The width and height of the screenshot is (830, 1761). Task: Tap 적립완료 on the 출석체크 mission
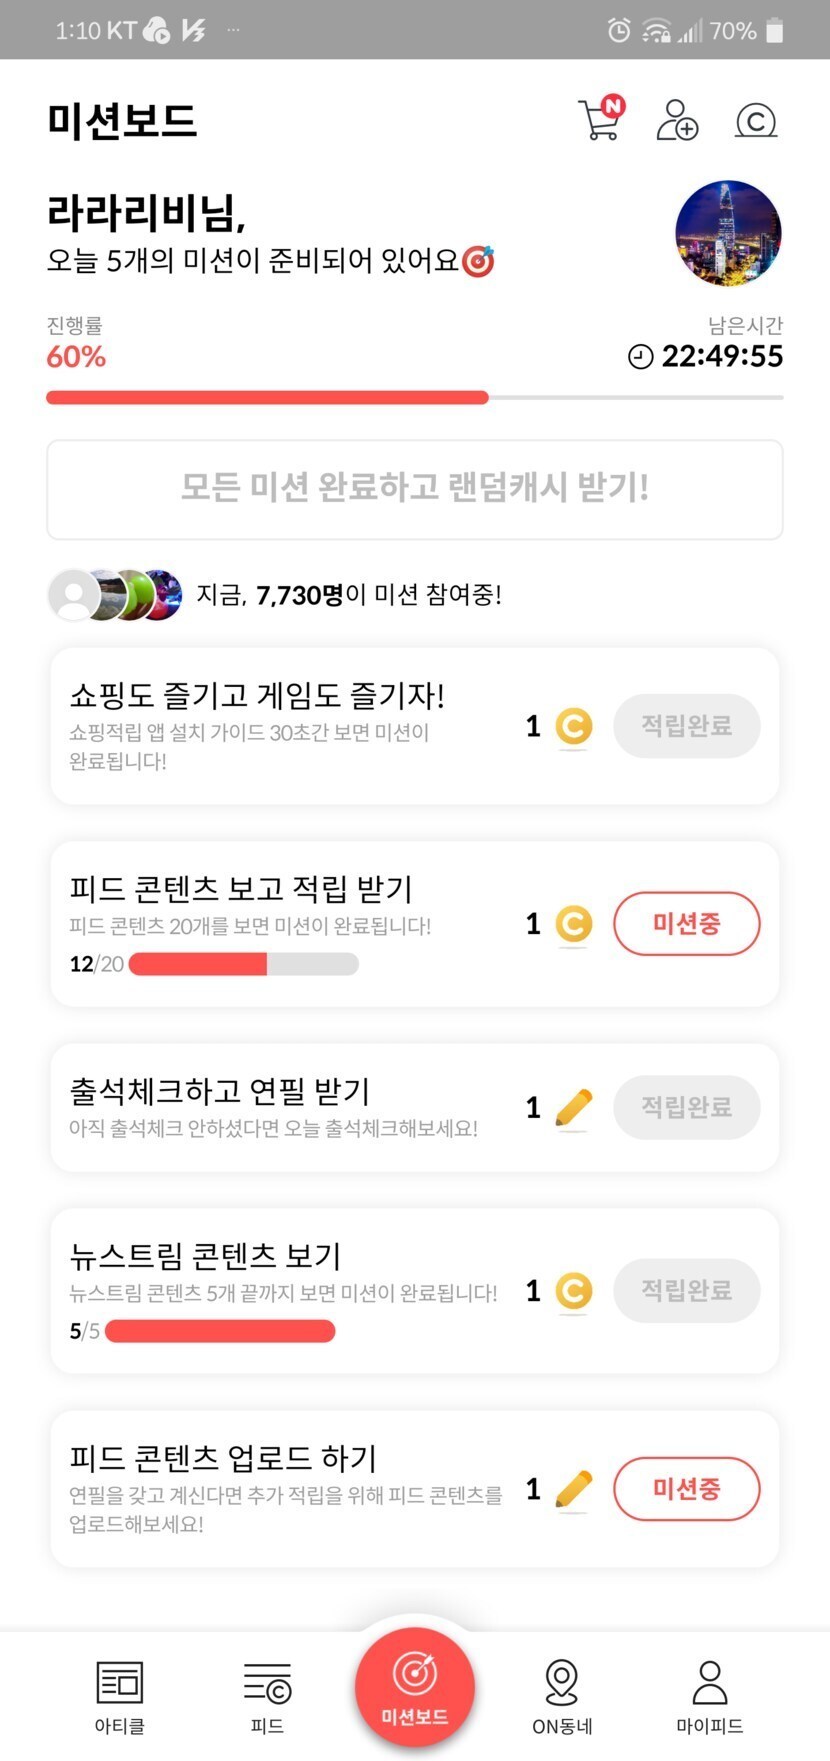(686, 1107)
